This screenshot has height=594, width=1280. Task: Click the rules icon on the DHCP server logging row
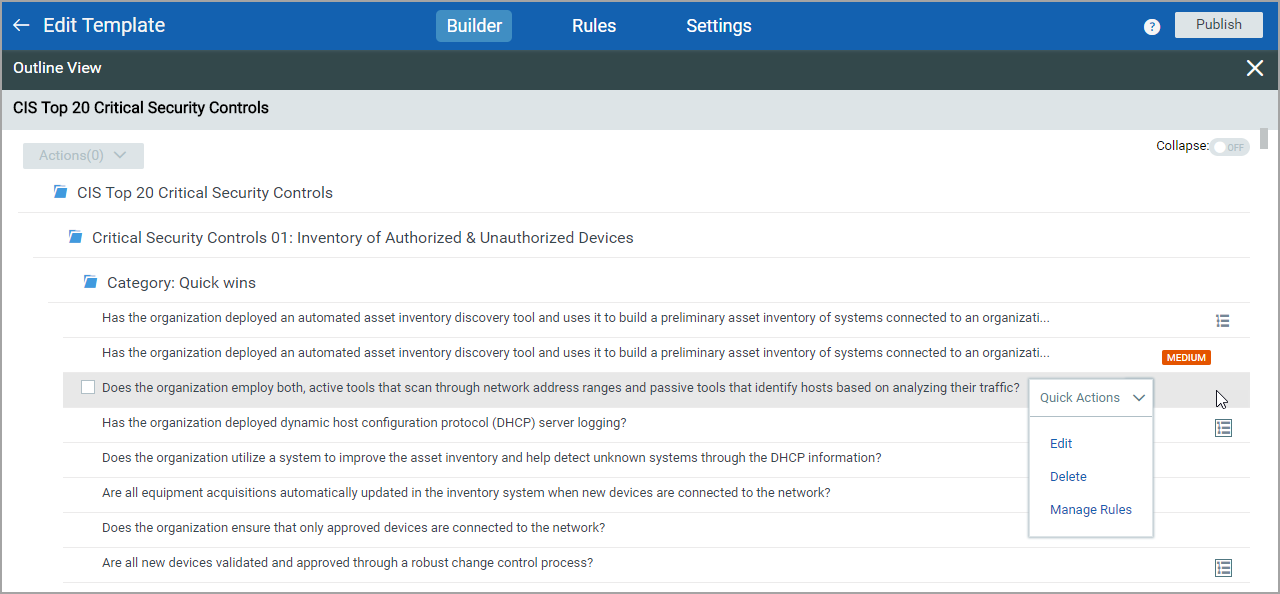[x=1223, y=428]
